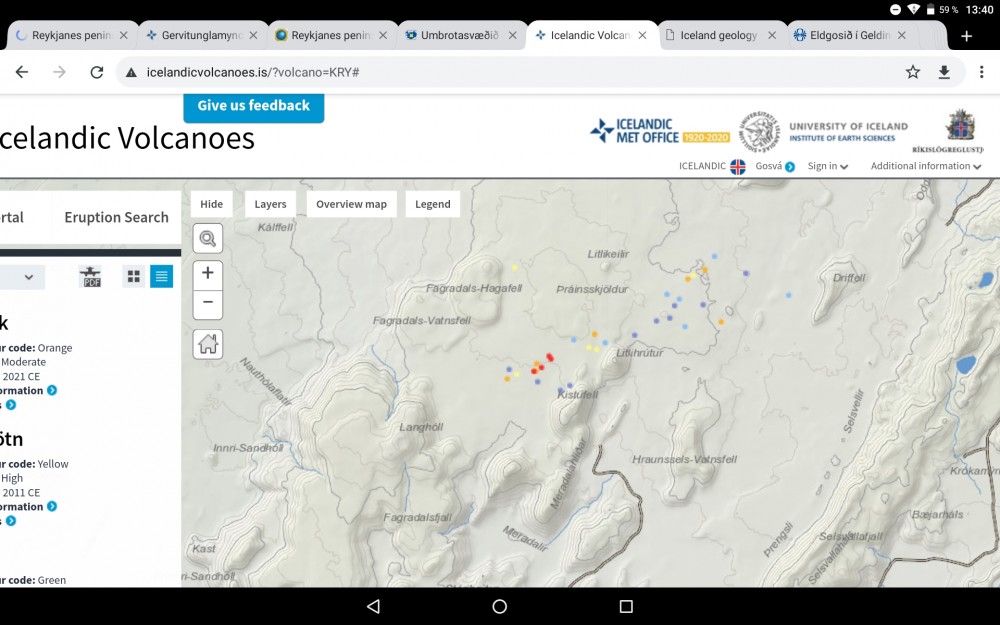1000x625 pixels.
Task: Switch to the Iceland geology browser tab
Action: [719, 35]
